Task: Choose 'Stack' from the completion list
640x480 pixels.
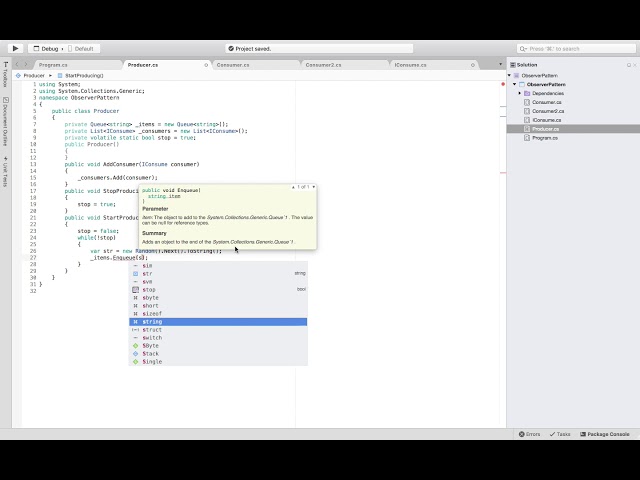Action: tap(218, 354)
